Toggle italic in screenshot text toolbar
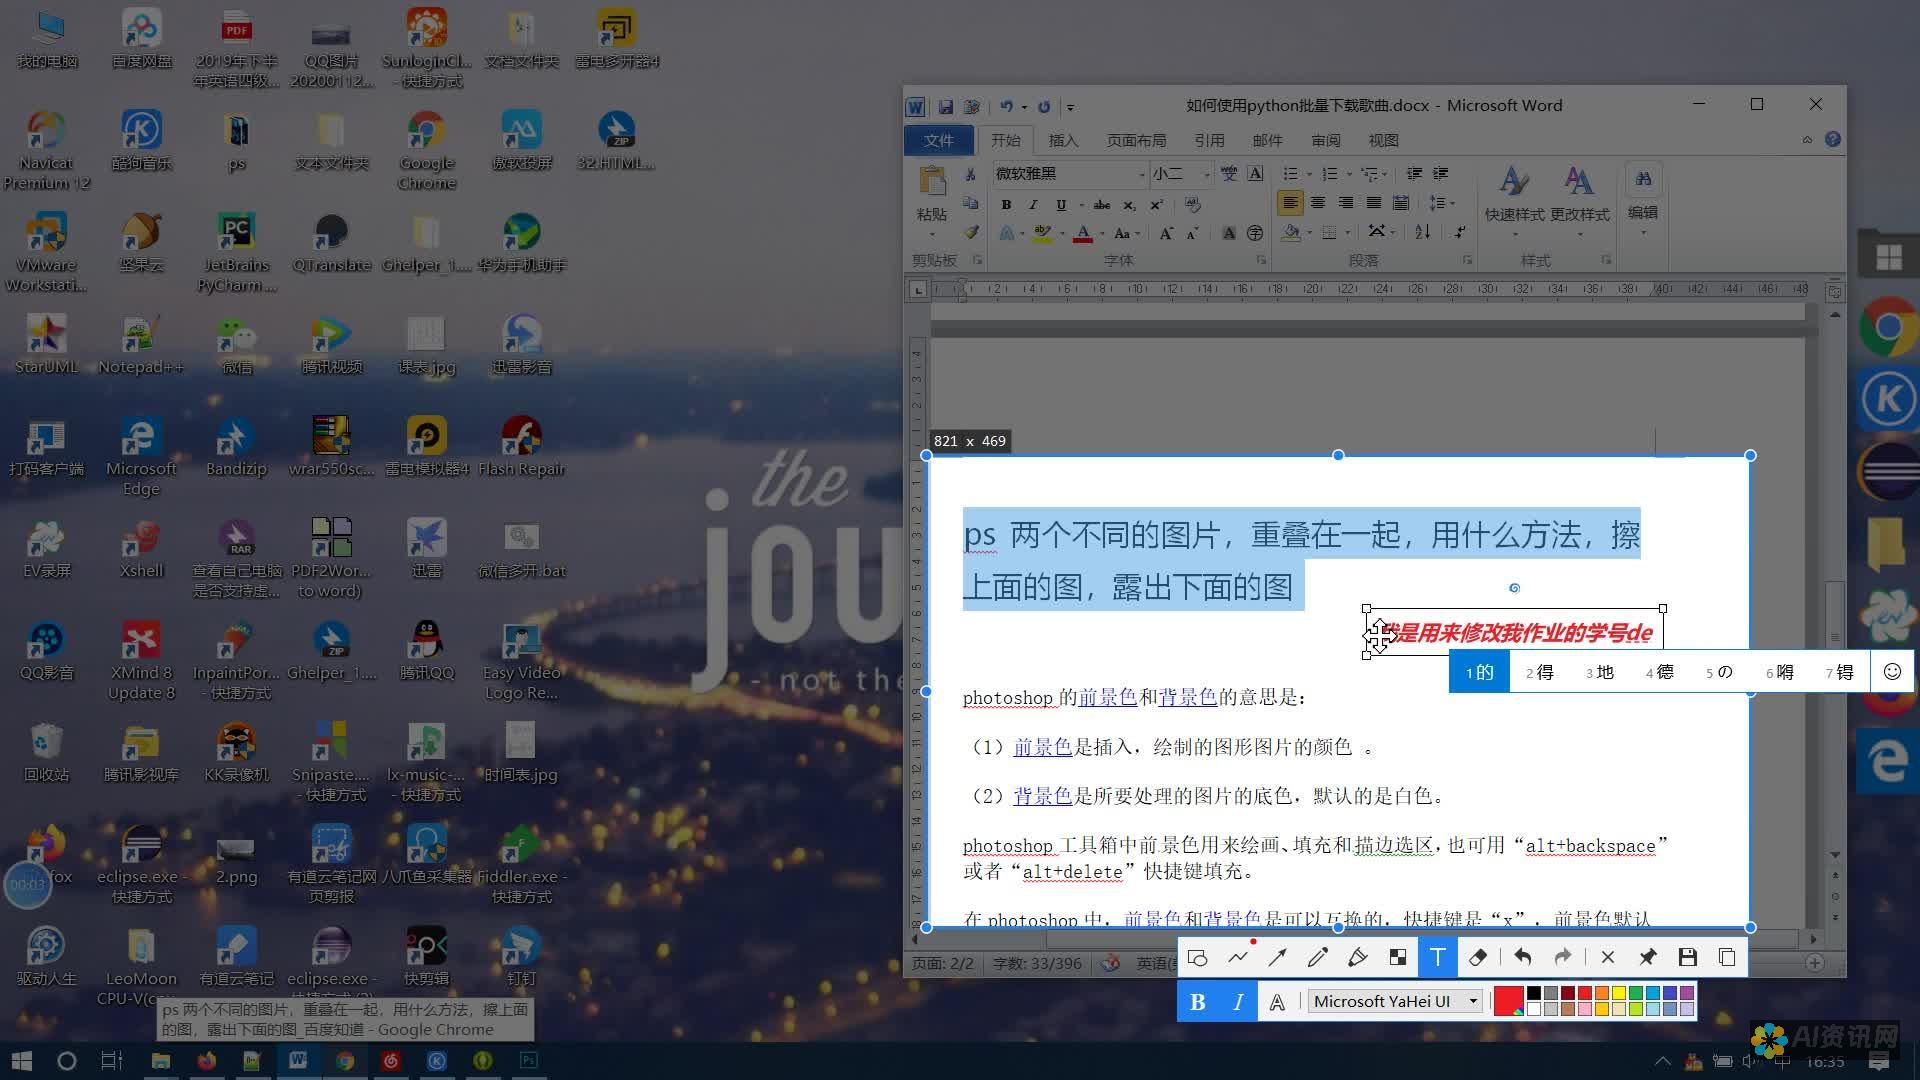Image resolution: width=1920 pixels, height=1080 pixels. 1238,1002
